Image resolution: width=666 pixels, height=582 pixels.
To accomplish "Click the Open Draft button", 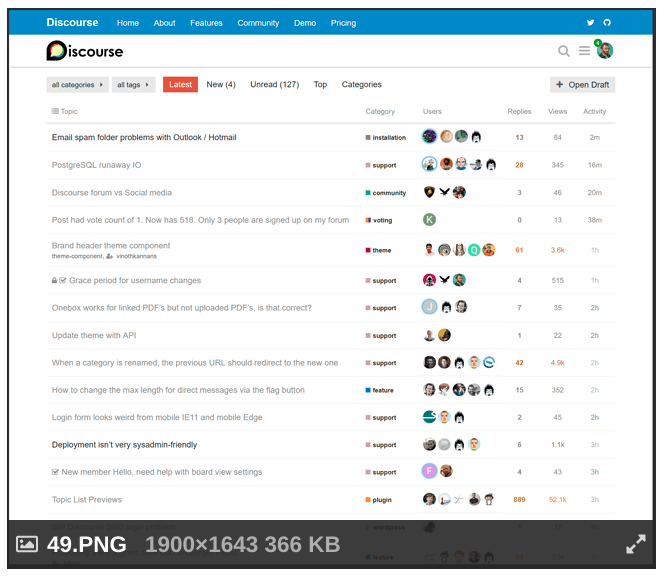I will click(x=582, y=85).
